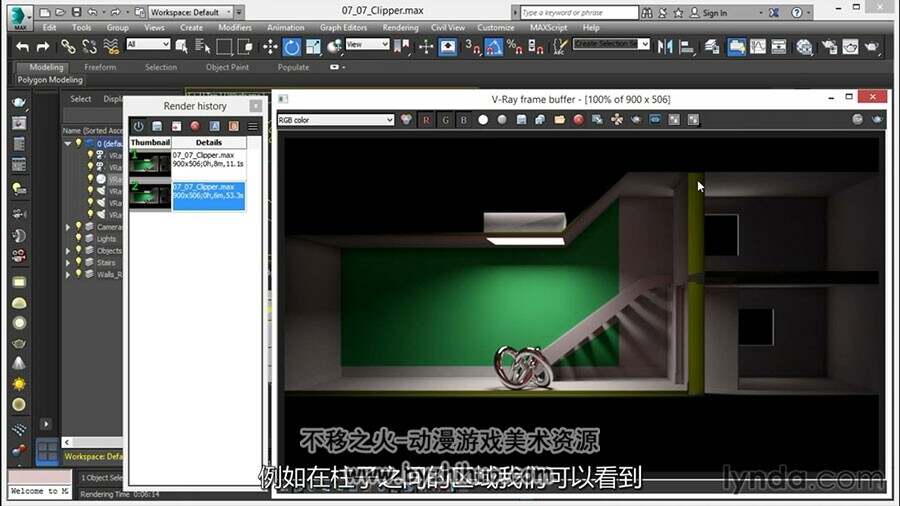Open the Curve Editor icon
Screen dimensions: 900x506
coord(758,46)
